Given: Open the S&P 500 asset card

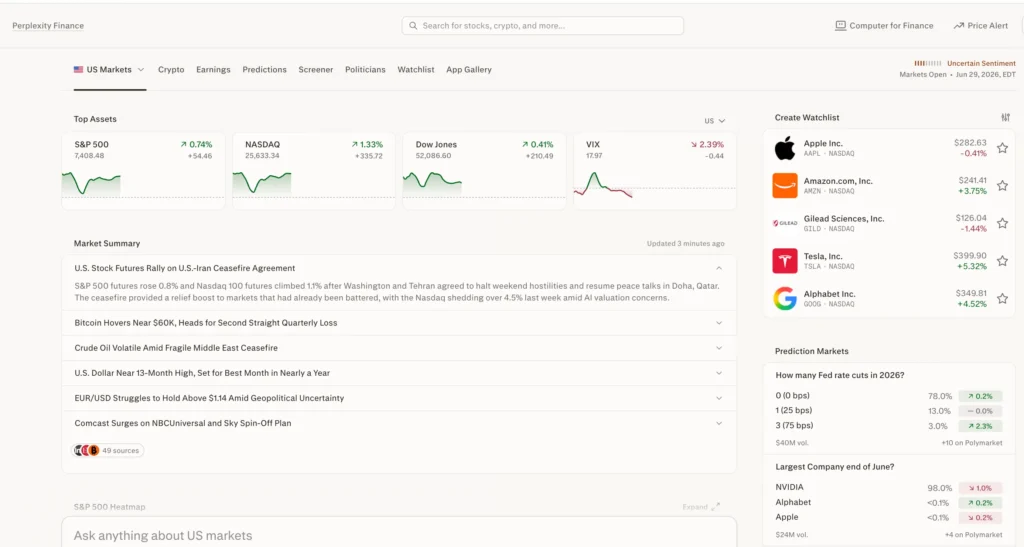Looking at the screenshot, I should [143, 171].
